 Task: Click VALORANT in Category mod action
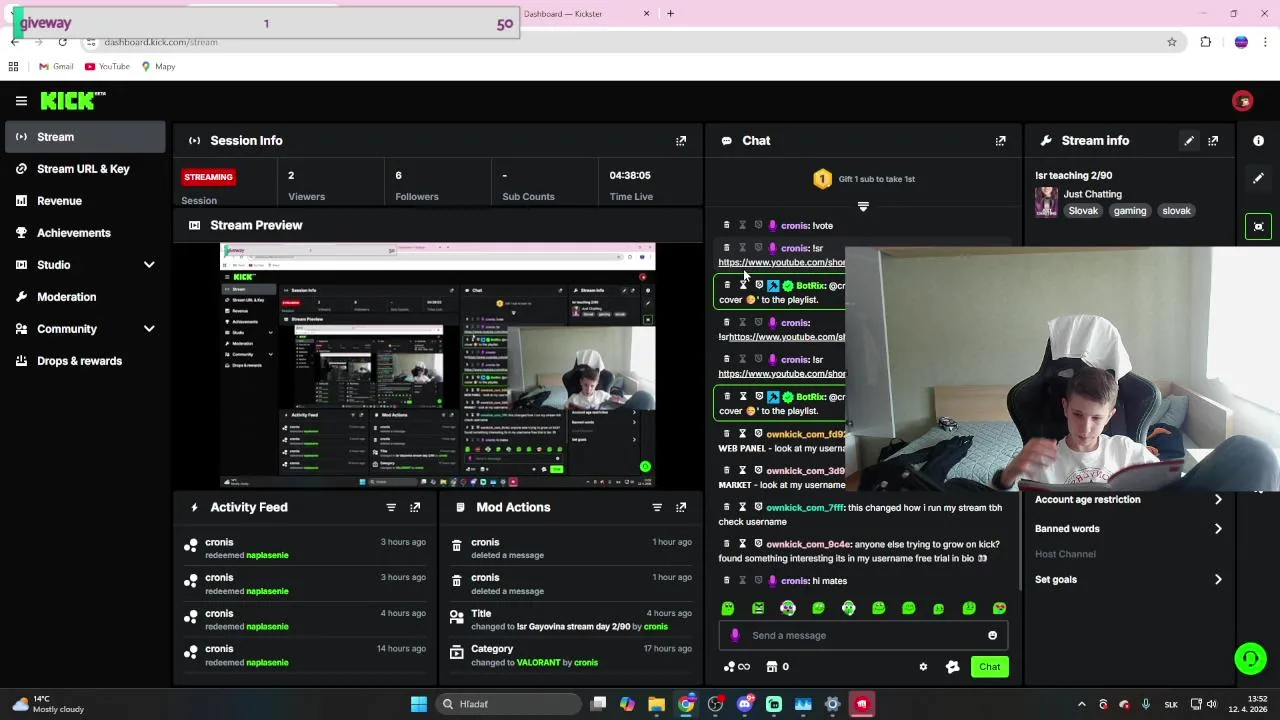(537, 663)
